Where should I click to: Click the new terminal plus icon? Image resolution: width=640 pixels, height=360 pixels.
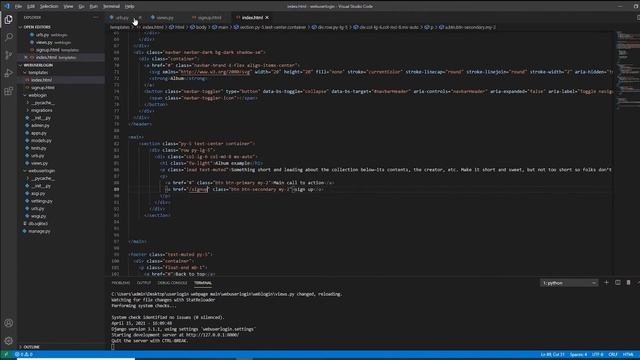click(606, 282)
